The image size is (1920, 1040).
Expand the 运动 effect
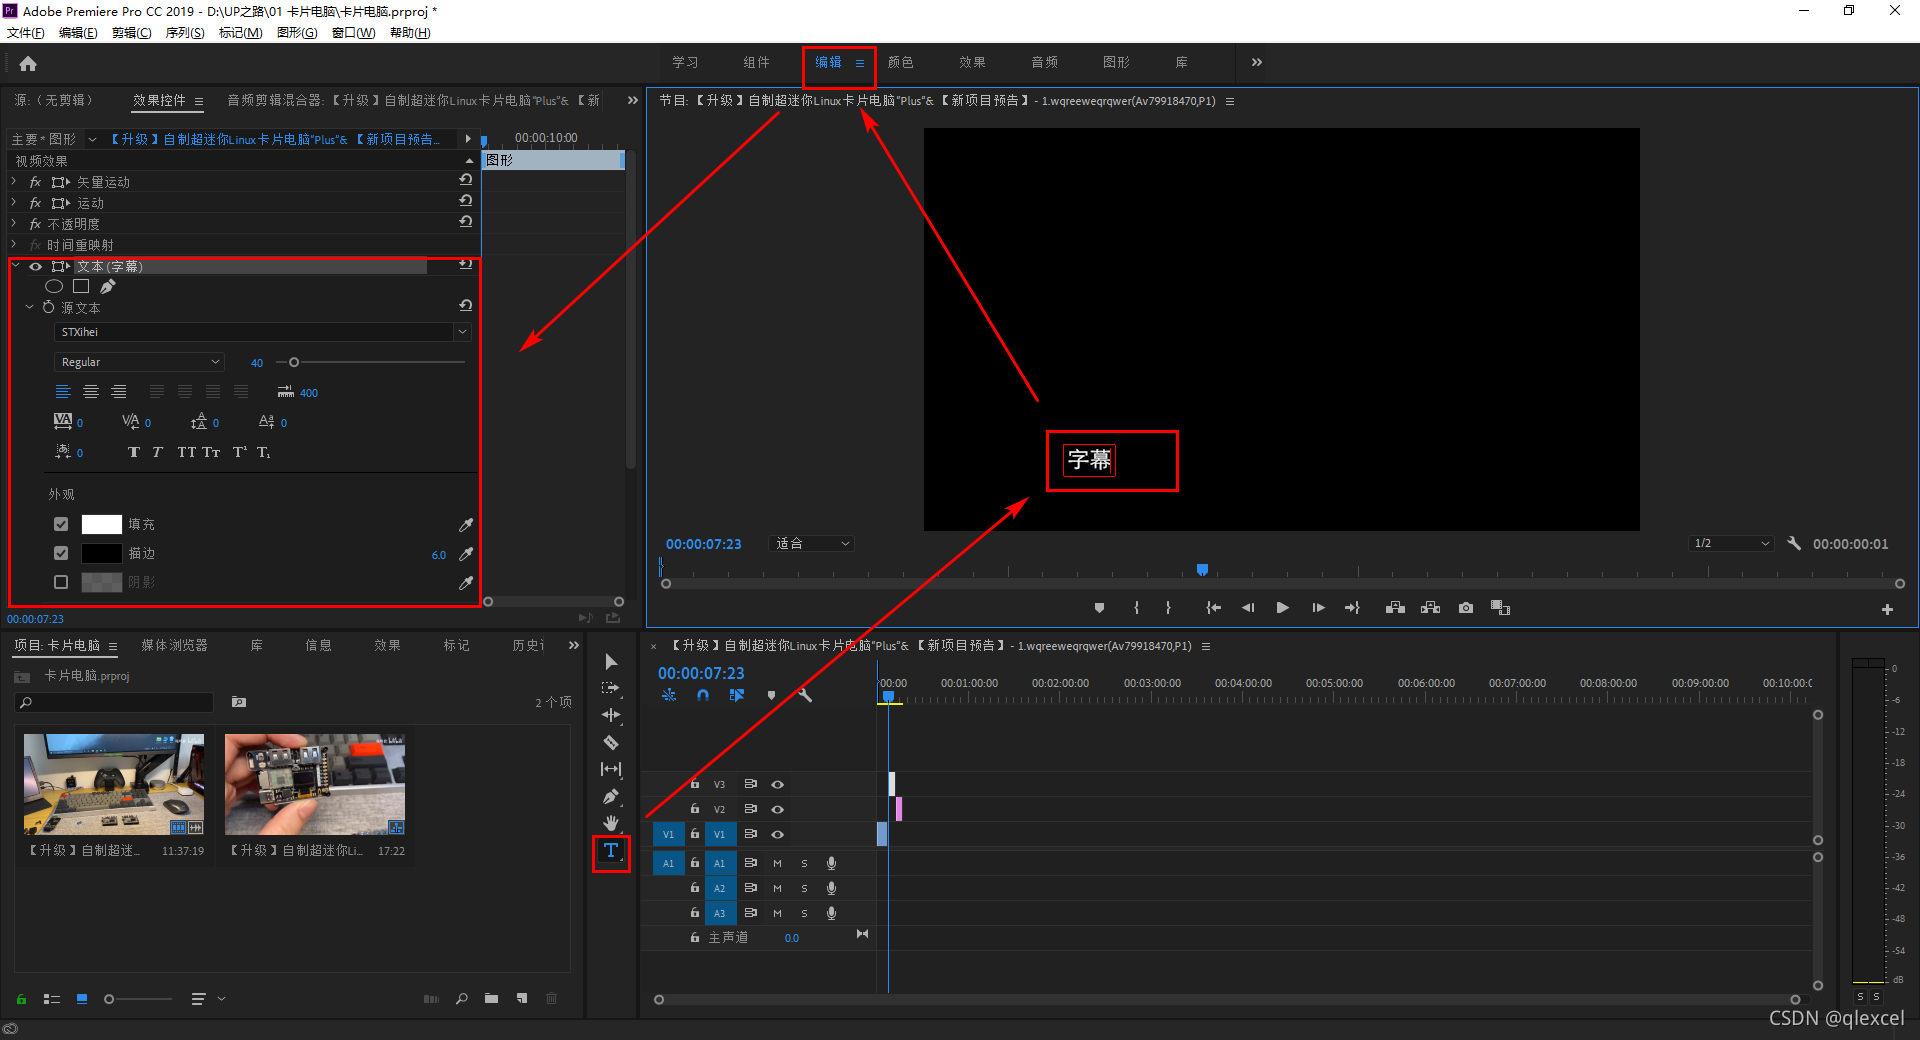pos(13,203)
